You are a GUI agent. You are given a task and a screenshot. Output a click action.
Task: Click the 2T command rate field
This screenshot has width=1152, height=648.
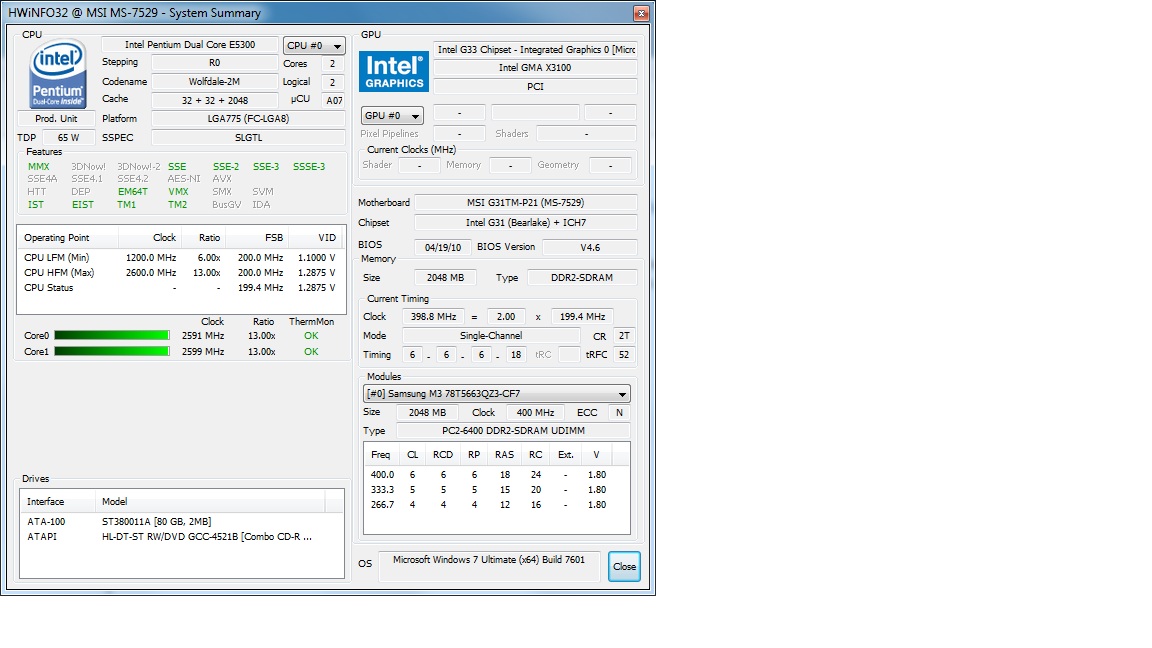point(624,336)
